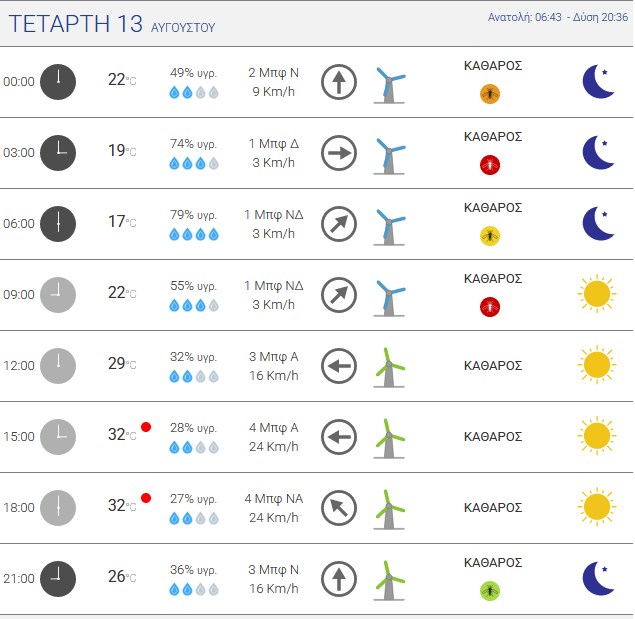Click the yellow mosquito icon at 06:00

tap(490, 236)
